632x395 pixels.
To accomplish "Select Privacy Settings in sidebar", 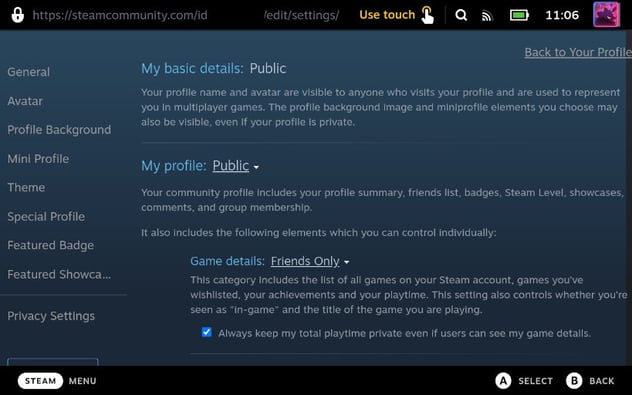I will click(51, 316).
